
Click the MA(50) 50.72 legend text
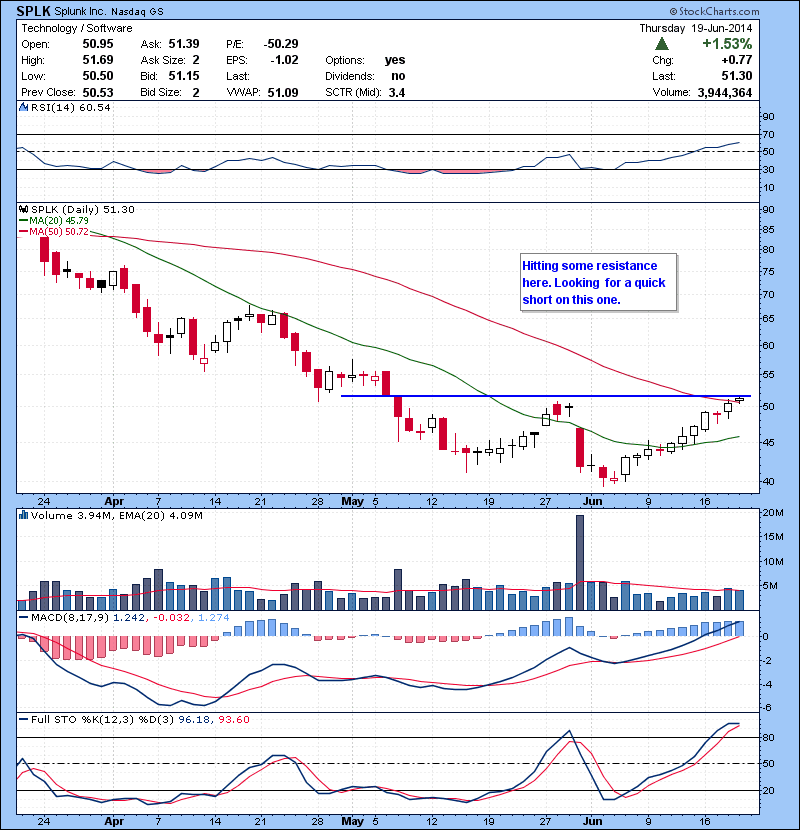(59, 231)
